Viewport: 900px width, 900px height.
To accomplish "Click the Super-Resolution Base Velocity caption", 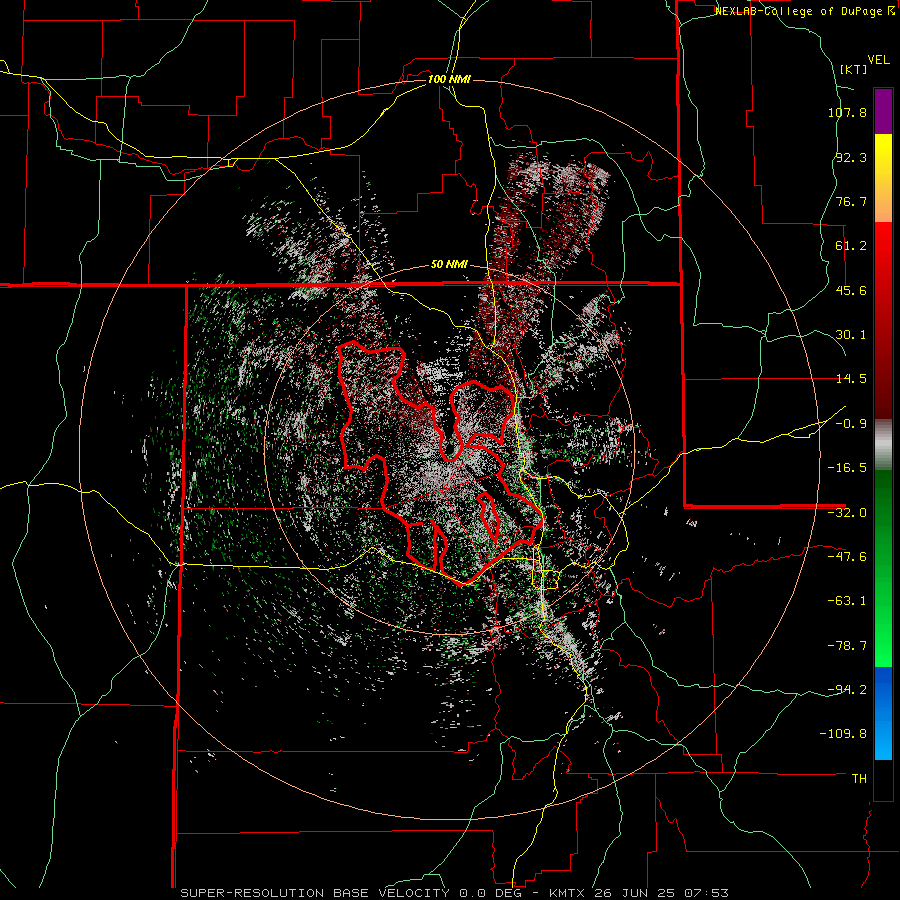I will pos(455,893).
